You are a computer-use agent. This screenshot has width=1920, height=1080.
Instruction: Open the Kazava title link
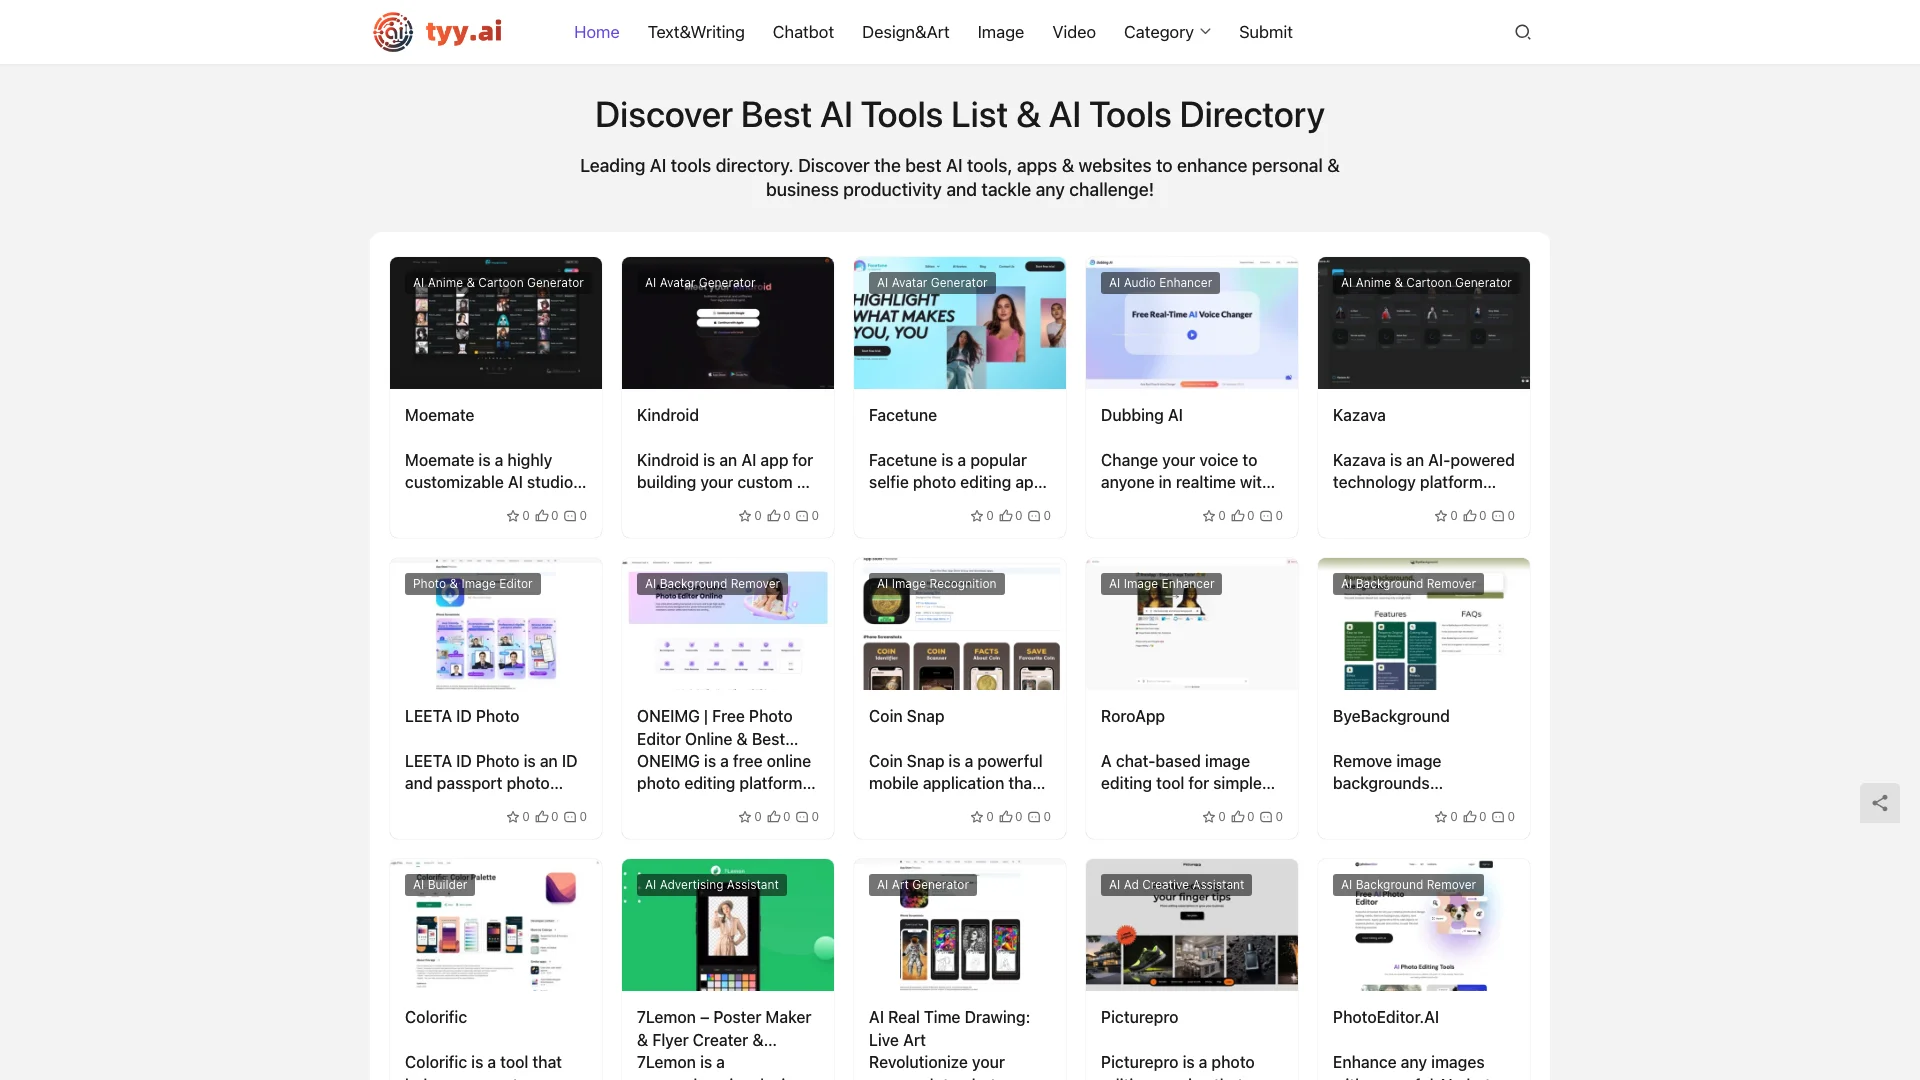(1359, 415)
